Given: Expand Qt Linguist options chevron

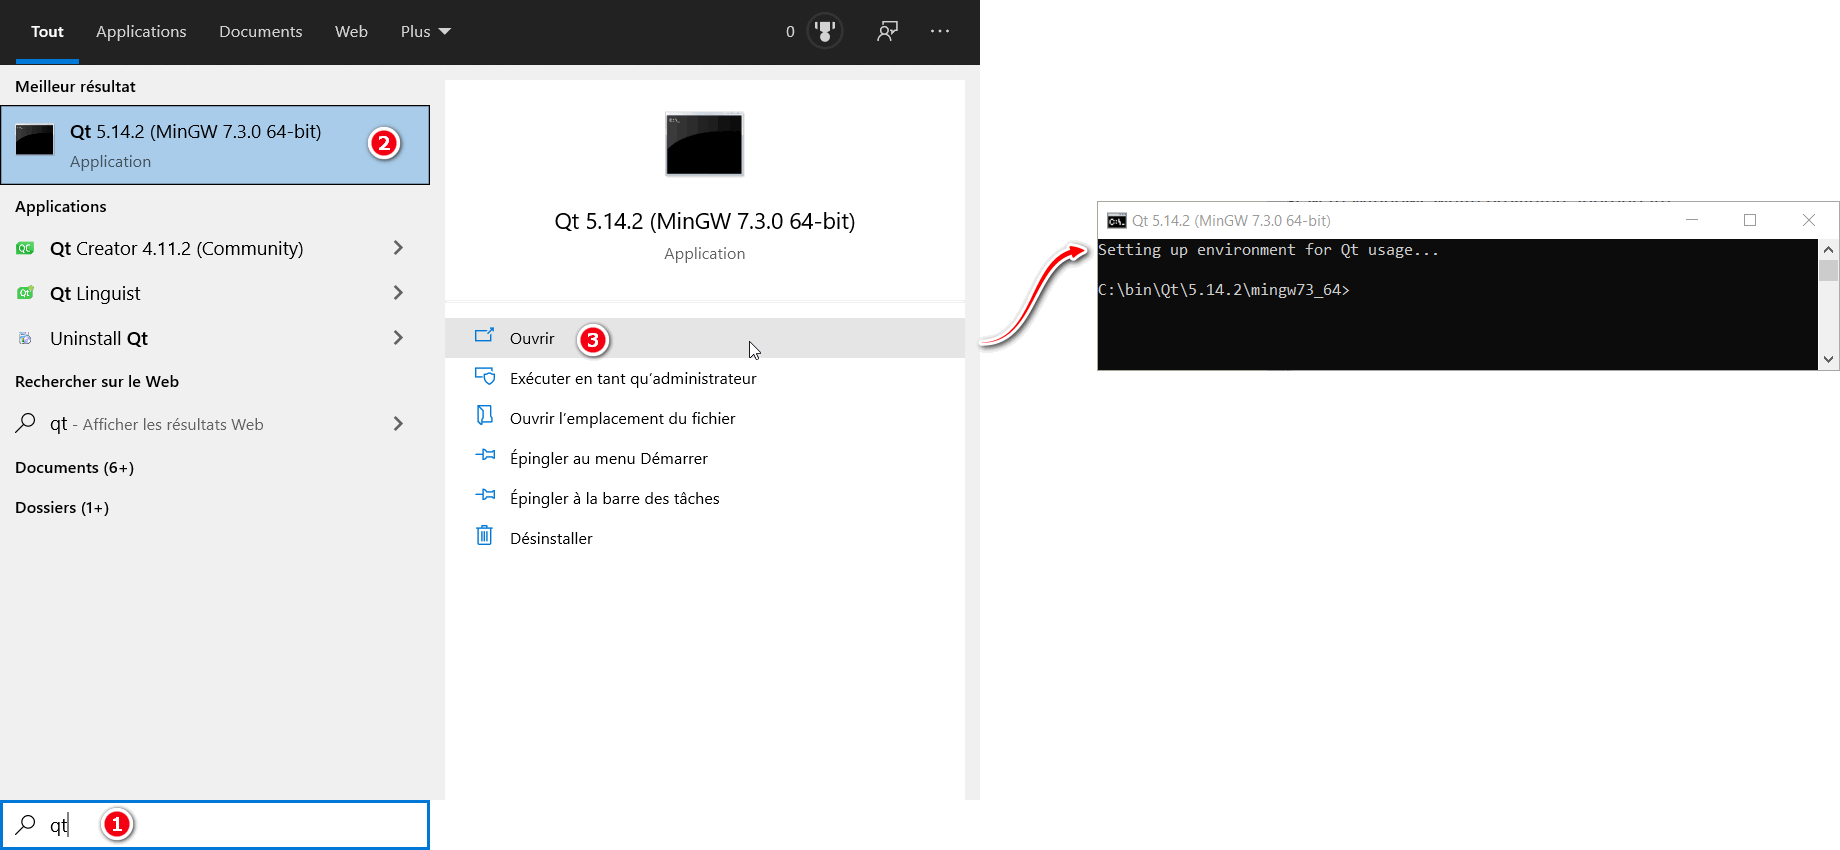Looking at the screenshot, I should (398, 293).
